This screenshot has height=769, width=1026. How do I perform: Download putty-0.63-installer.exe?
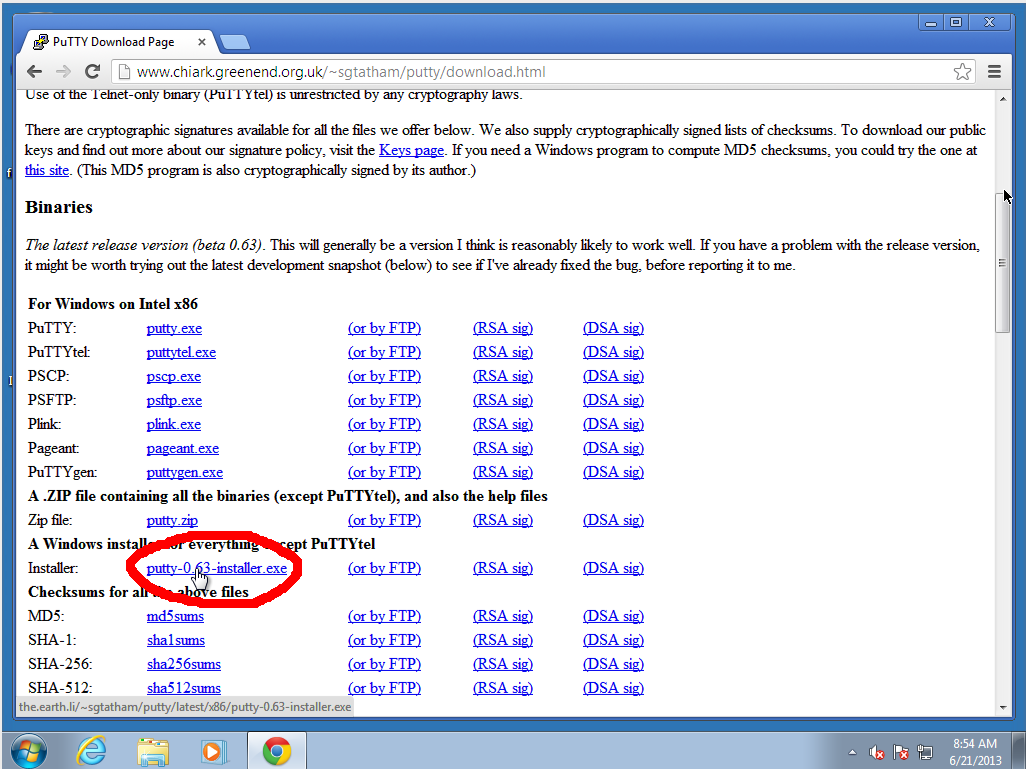(x=216, y=568)
